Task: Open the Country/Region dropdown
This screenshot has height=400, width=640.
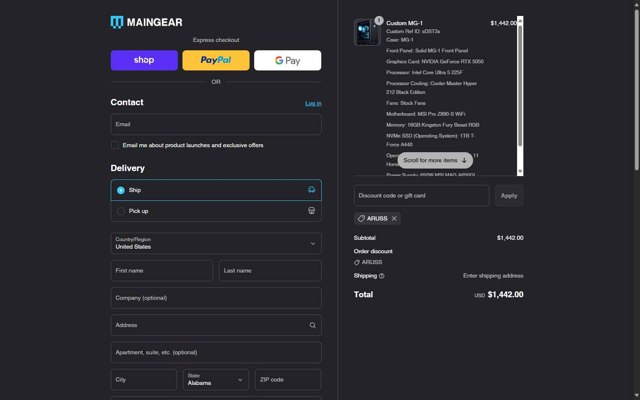Action: click(216, 243)
